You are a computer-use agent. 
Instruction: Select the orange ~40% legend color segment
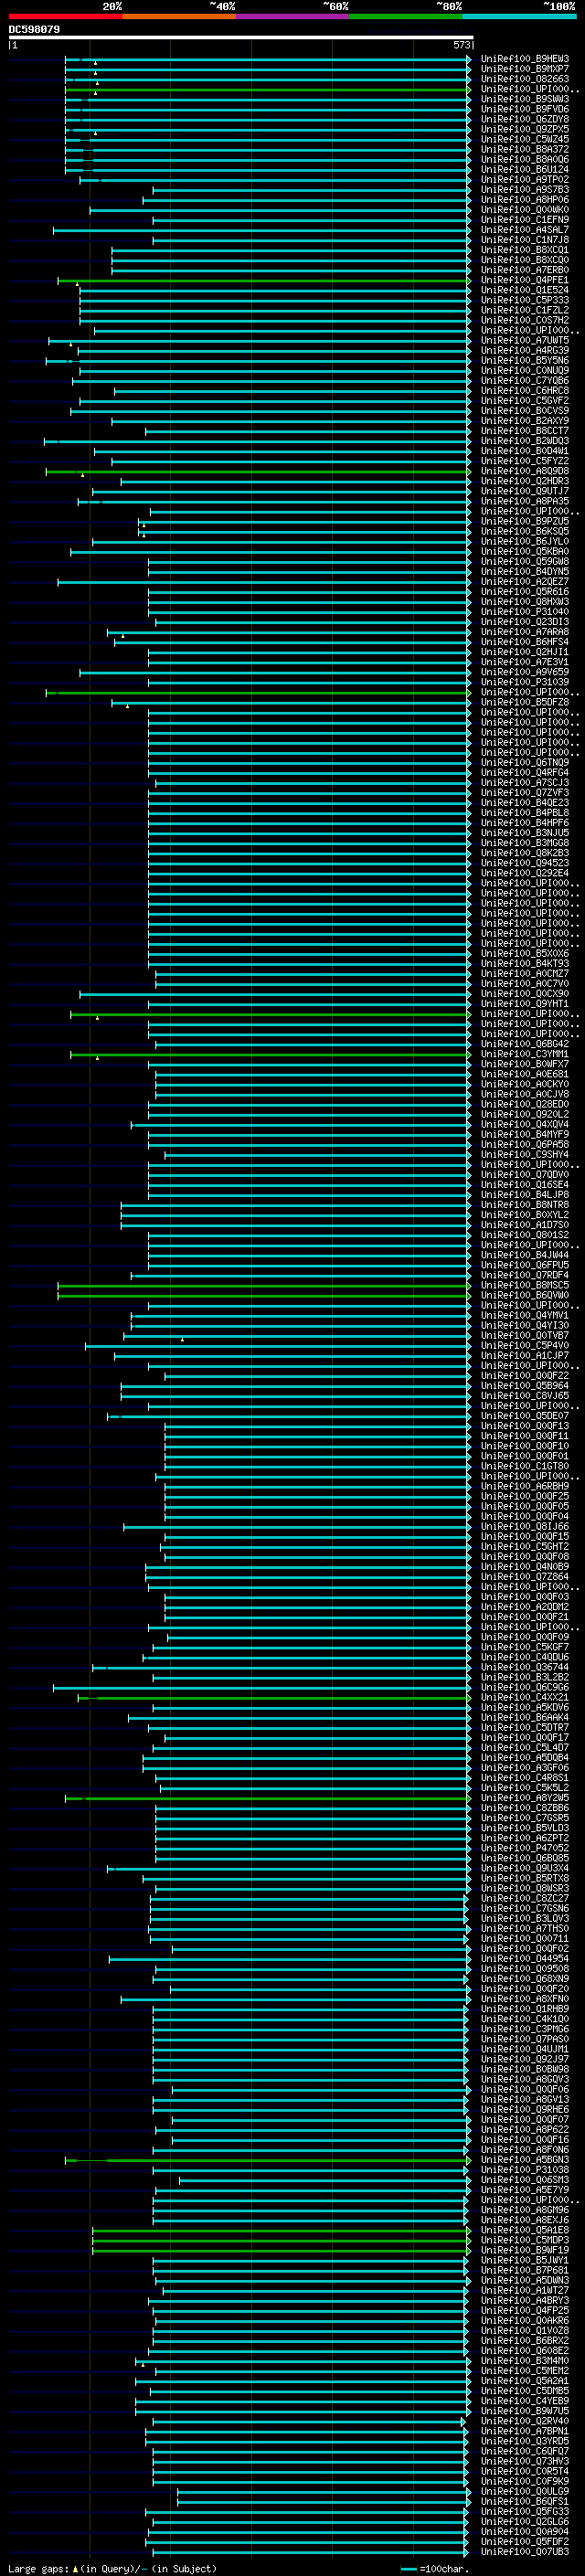click(x=179, y=16)
